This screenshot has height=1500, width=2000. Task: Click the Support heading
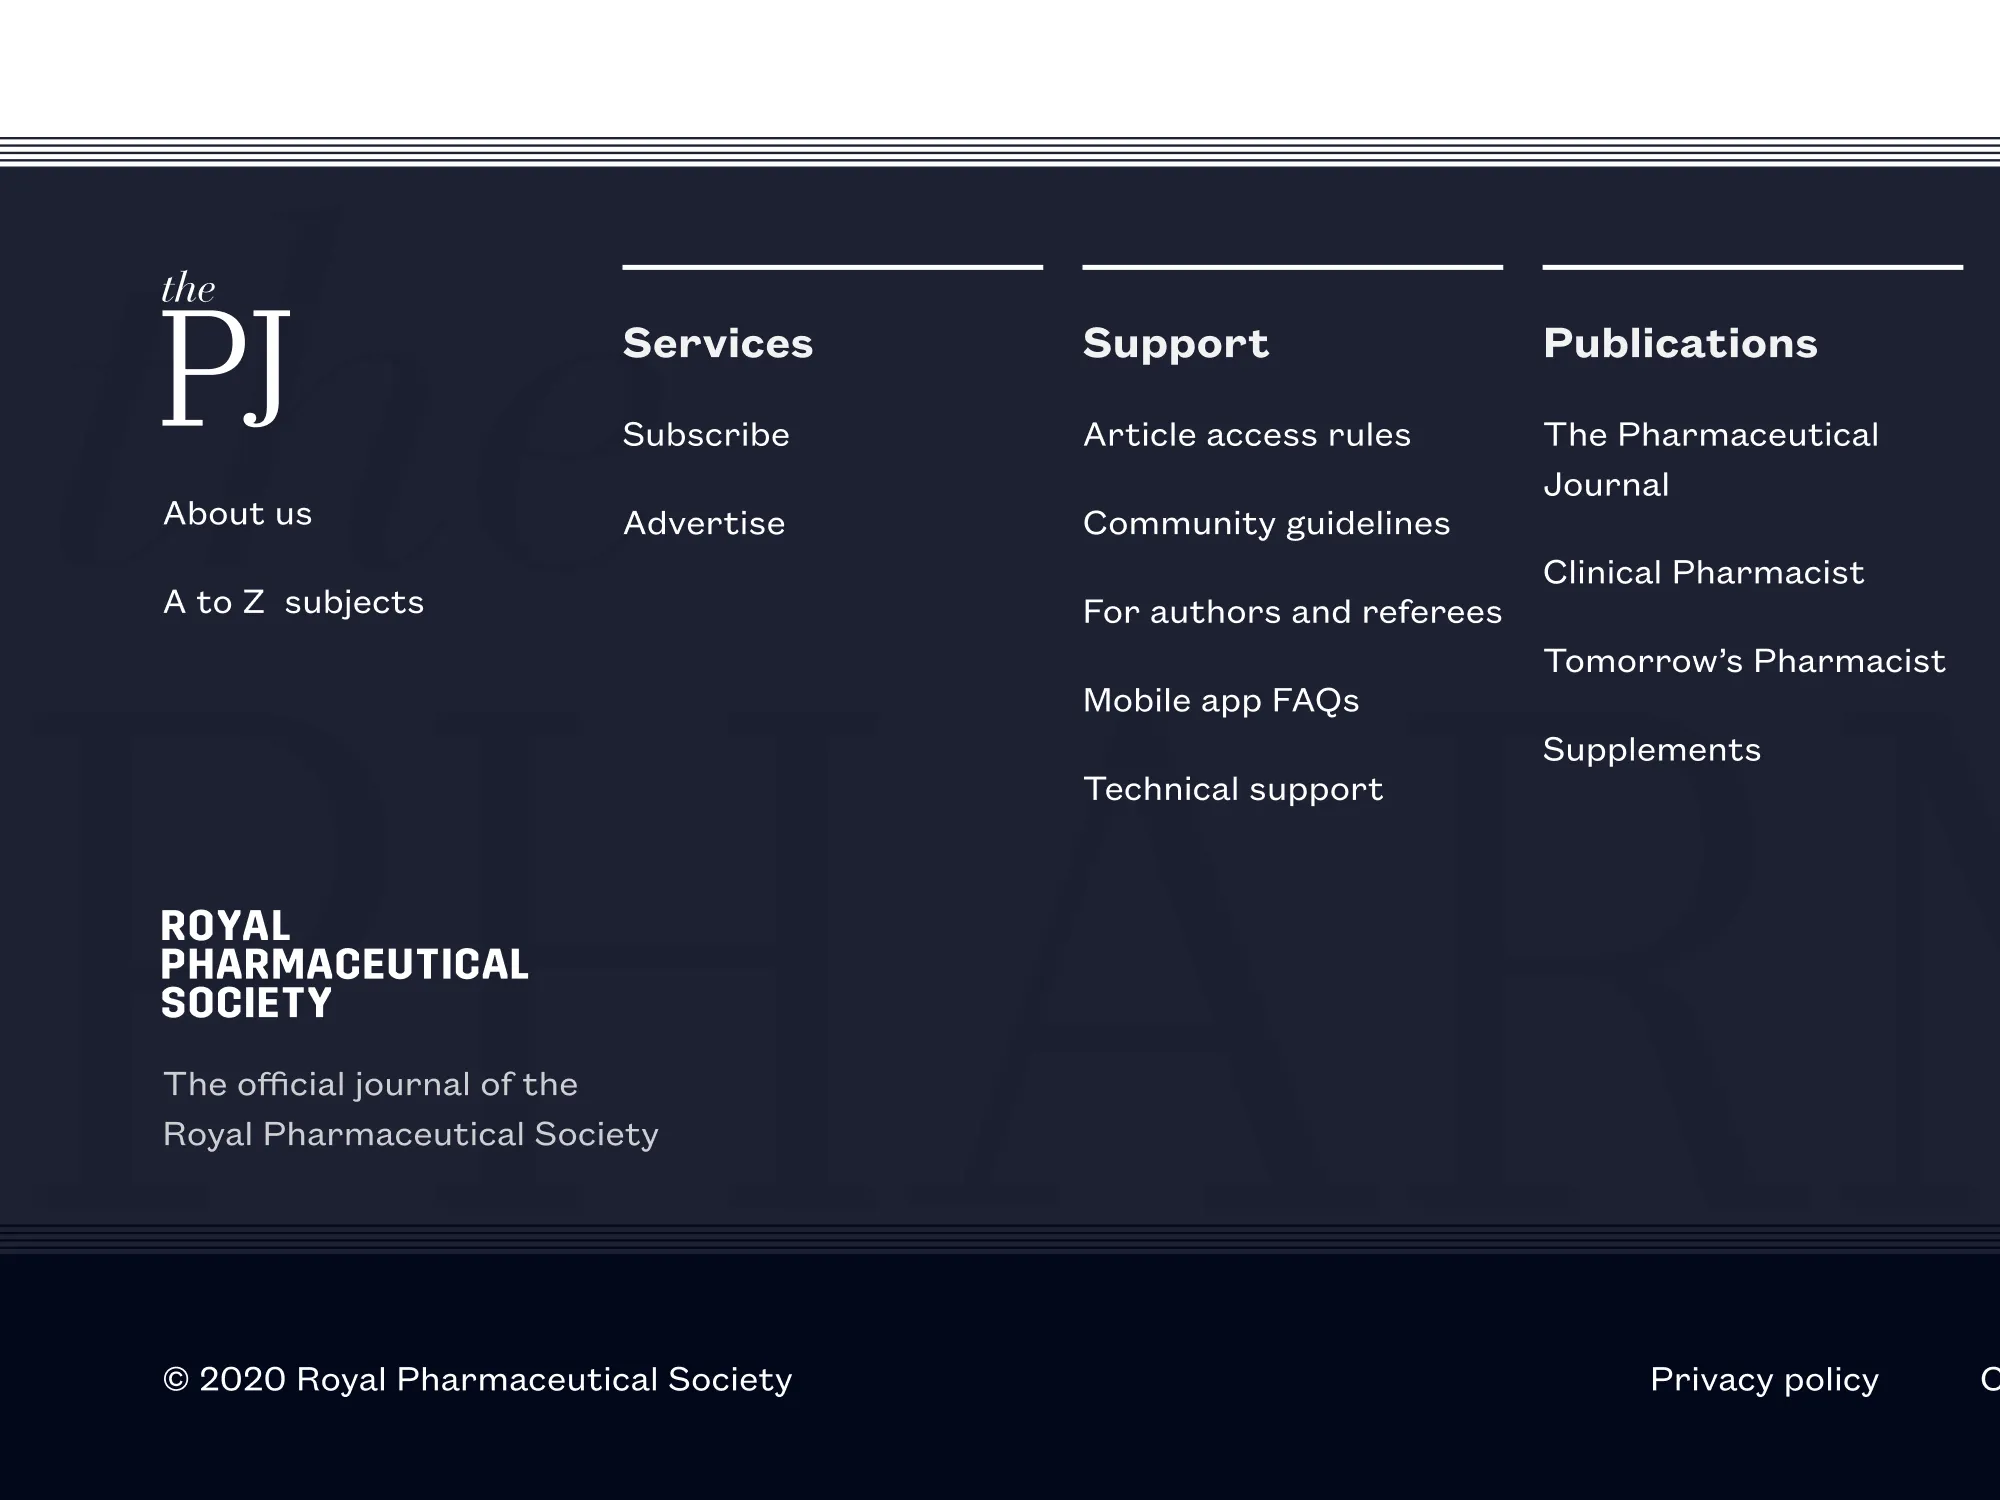coord(1176,344)
